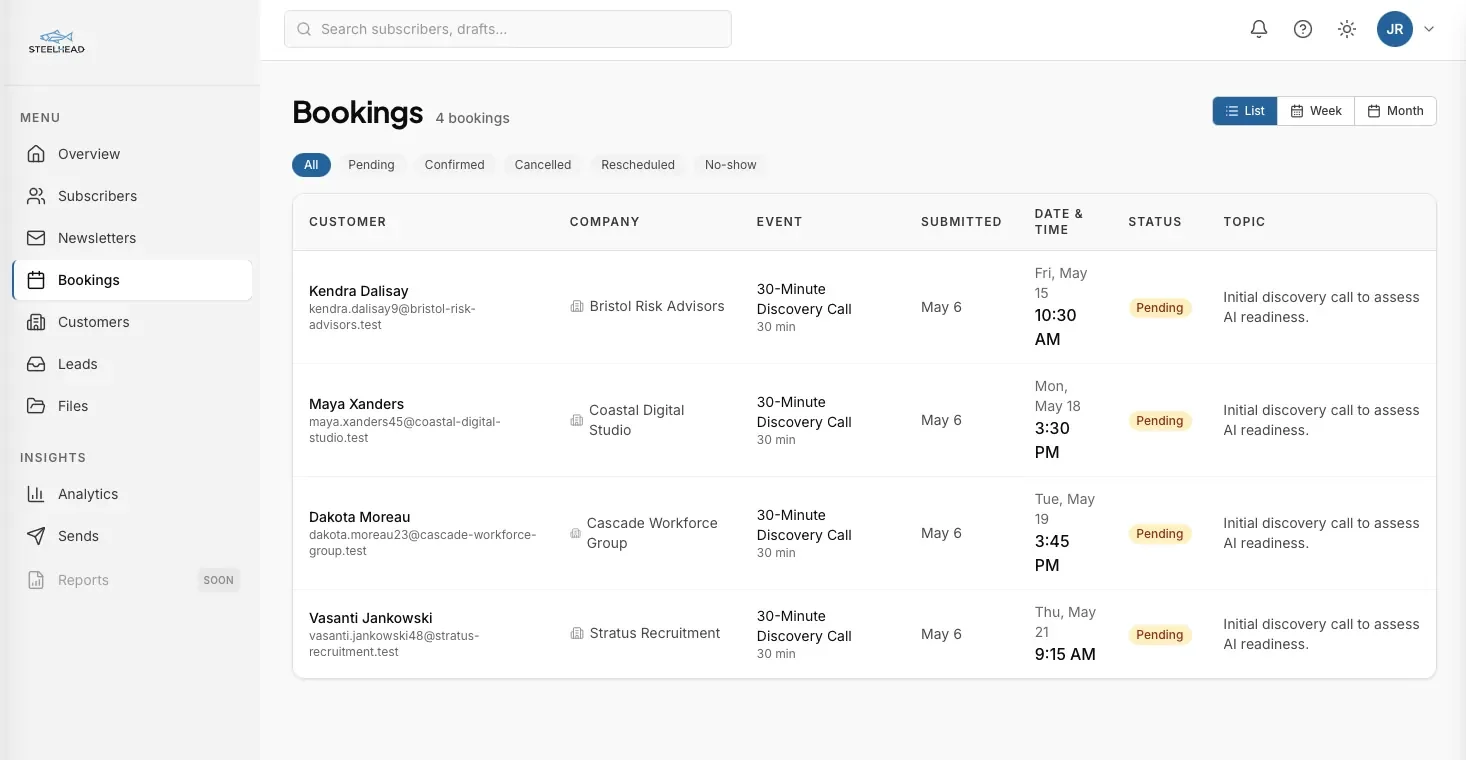Filter bookings by No-show
The width and height of the screenshot is (1466, 760).
(x=731, y=165)
